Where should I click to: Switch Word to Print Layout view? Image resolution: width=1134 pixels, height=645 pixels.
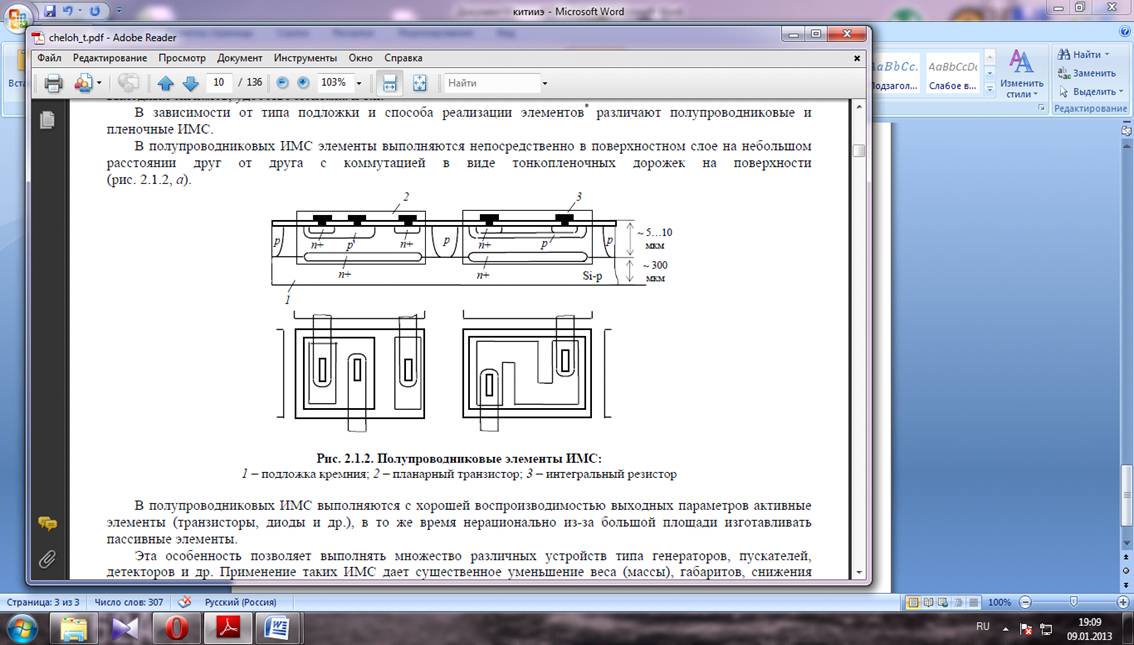click(912, 603)
